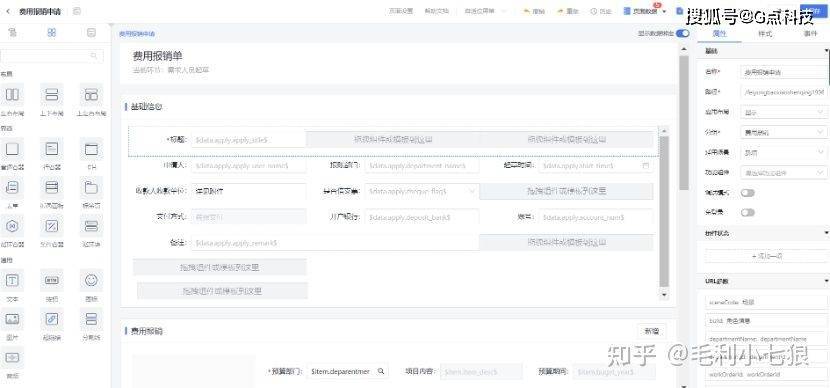The height and width of the screenshot is (388, 830).
Task: Open the history clock button
Action: tap(601, 11)
